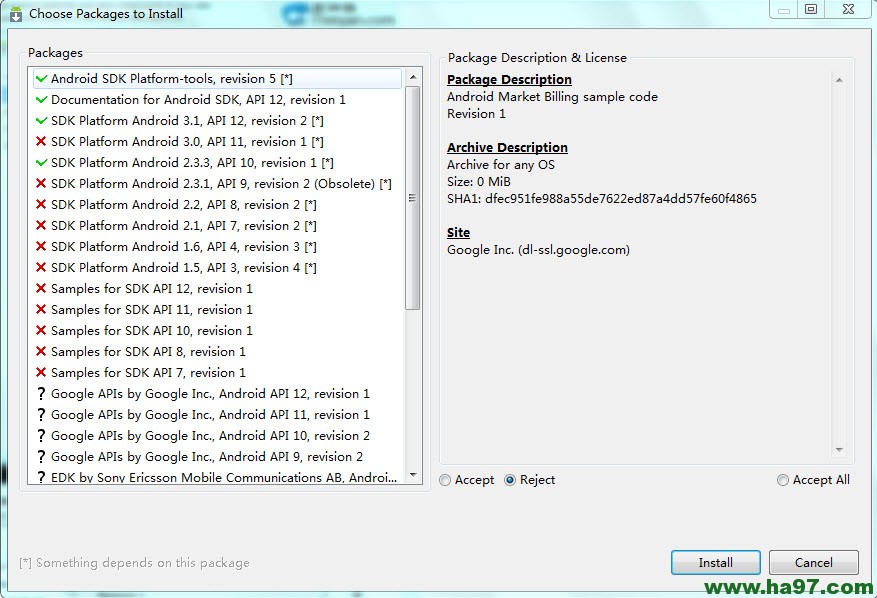
Task: Select EDK by Sony Ericsson Mobile Communications entry
Action: coord(223,478)
